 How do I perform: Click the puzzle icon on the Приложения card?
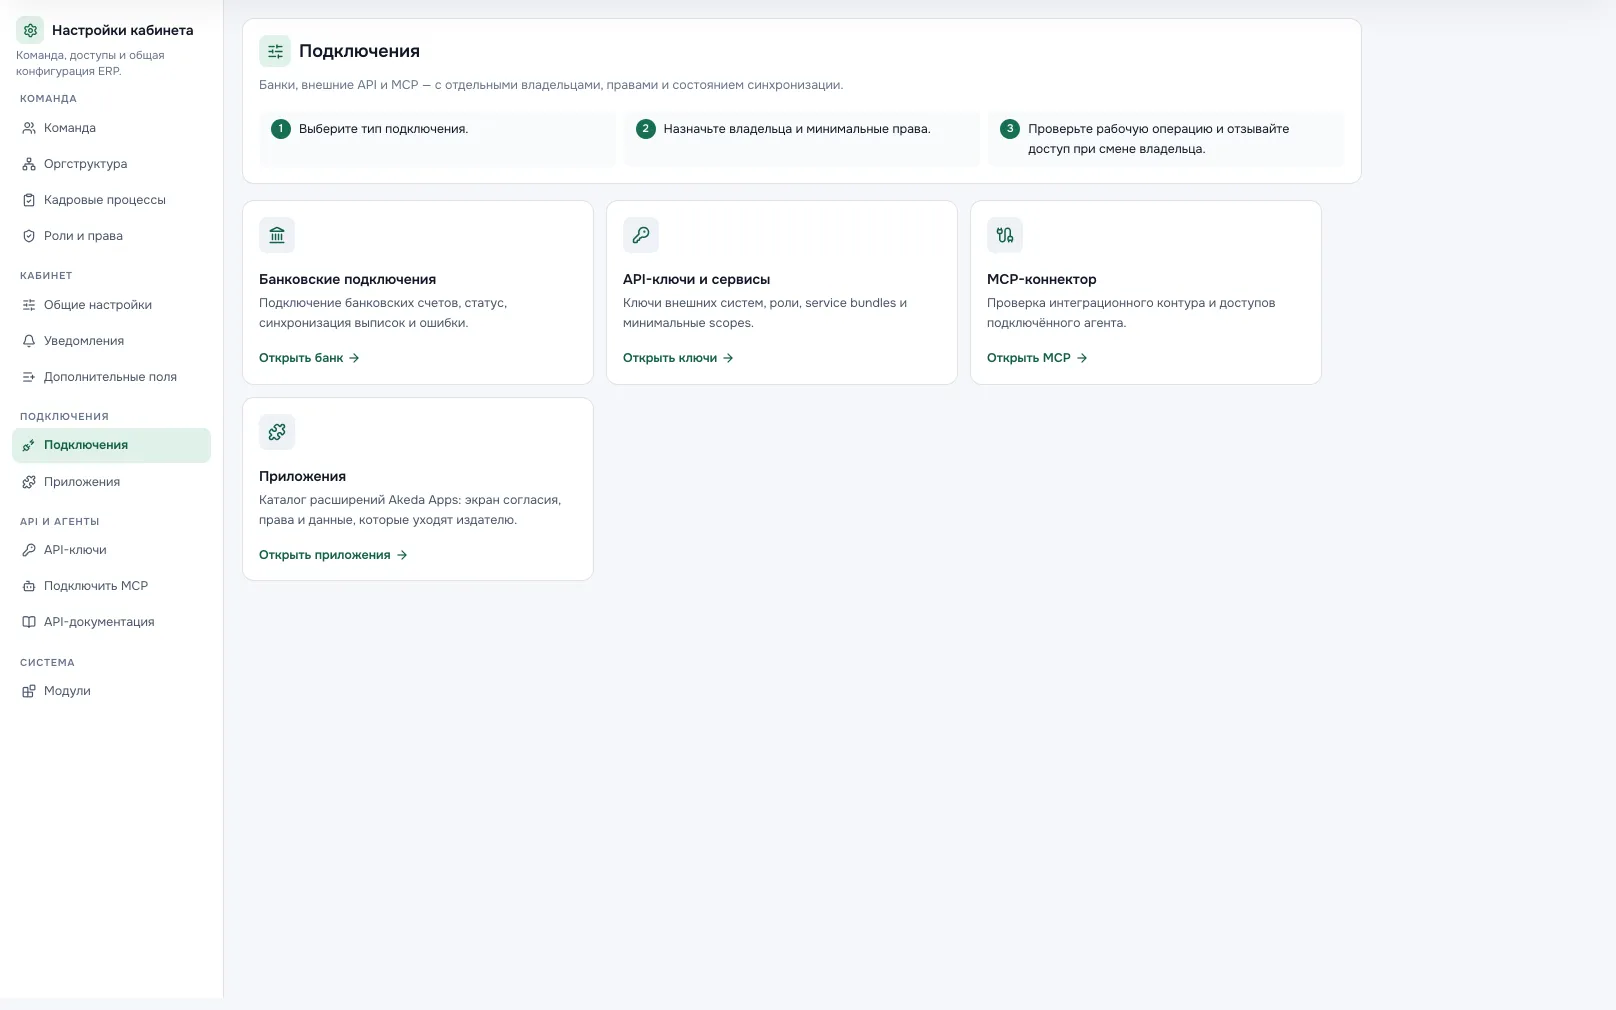click(277, 432)
